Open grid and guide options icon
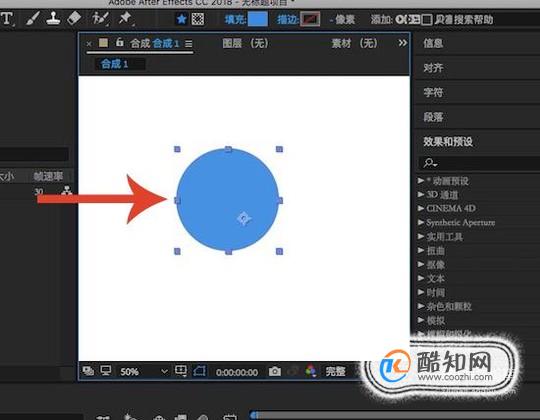The width and height of the screenshot is (540, 420). pos(181,371)
